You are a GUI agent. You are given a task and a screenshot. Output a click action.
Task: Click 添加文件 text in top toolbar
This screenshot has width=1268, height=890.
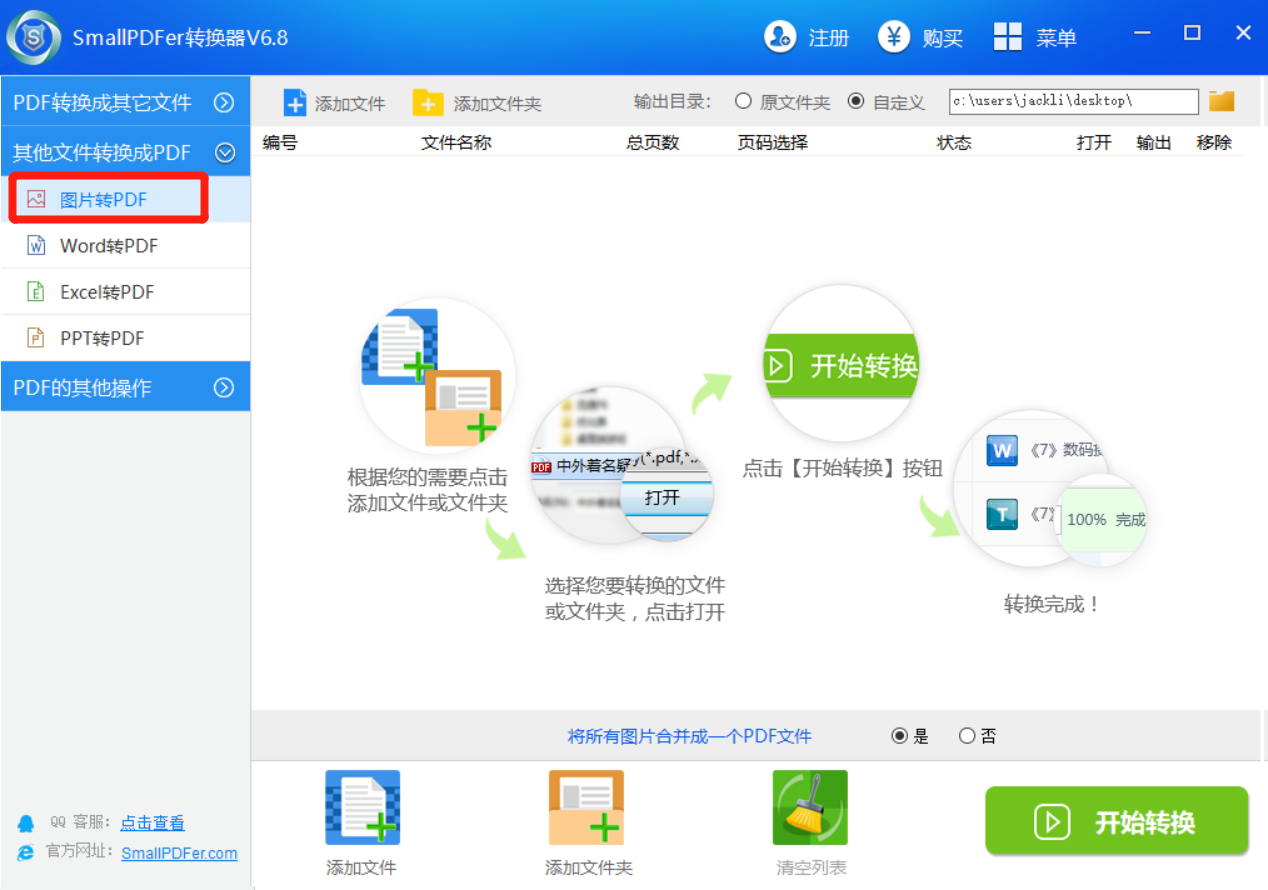(350, 103)
